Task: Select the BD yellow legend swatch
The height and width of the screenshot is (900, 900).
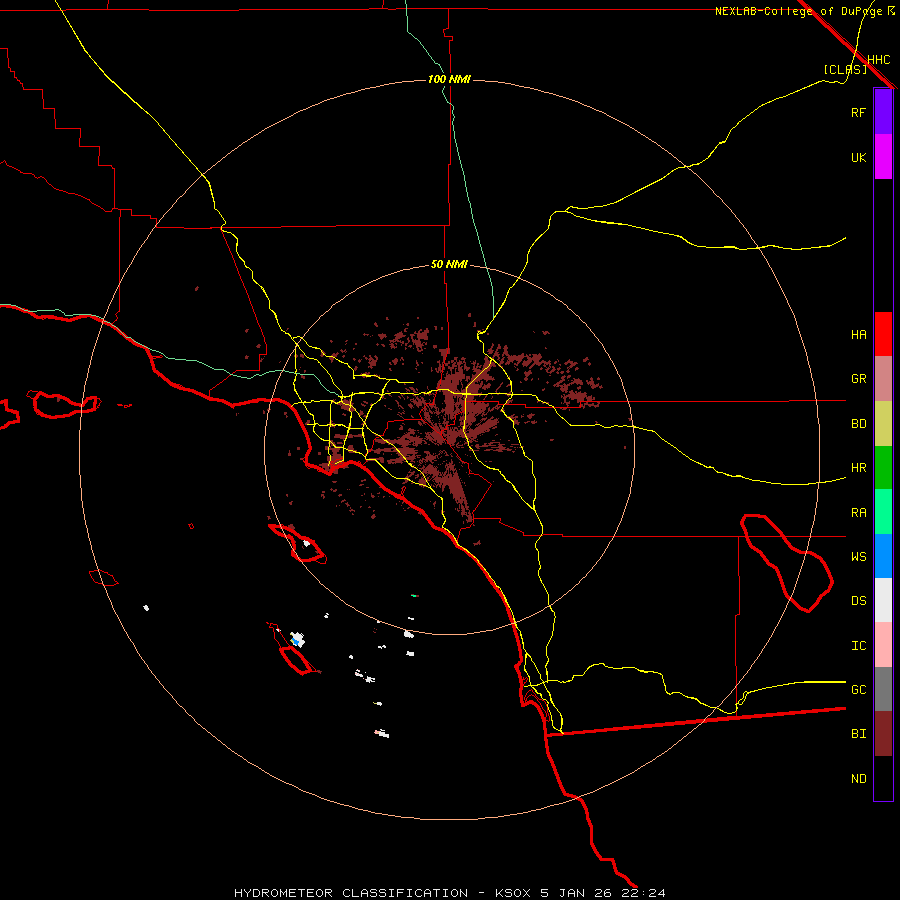Action: pyautogui.click(x=883, y=424)
